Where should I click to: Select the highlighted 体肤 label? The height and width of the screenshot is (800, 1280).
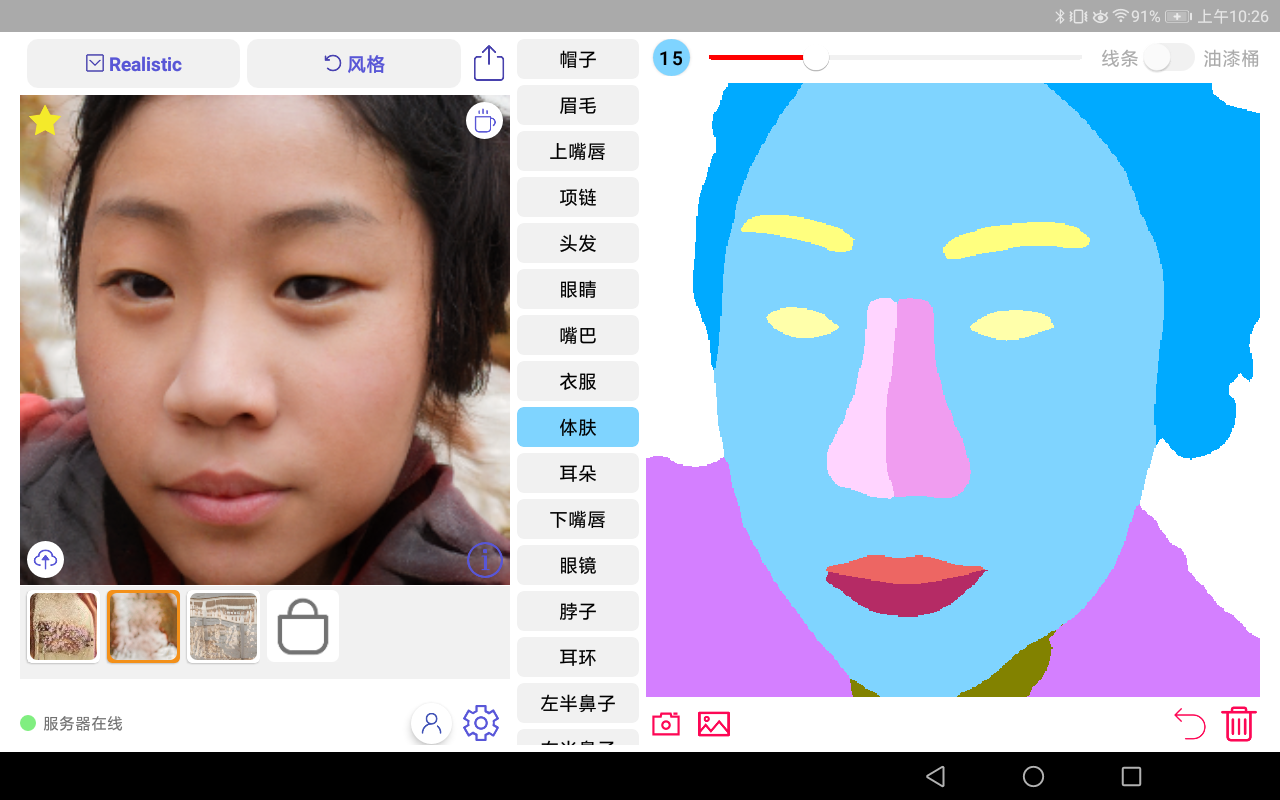578,427
